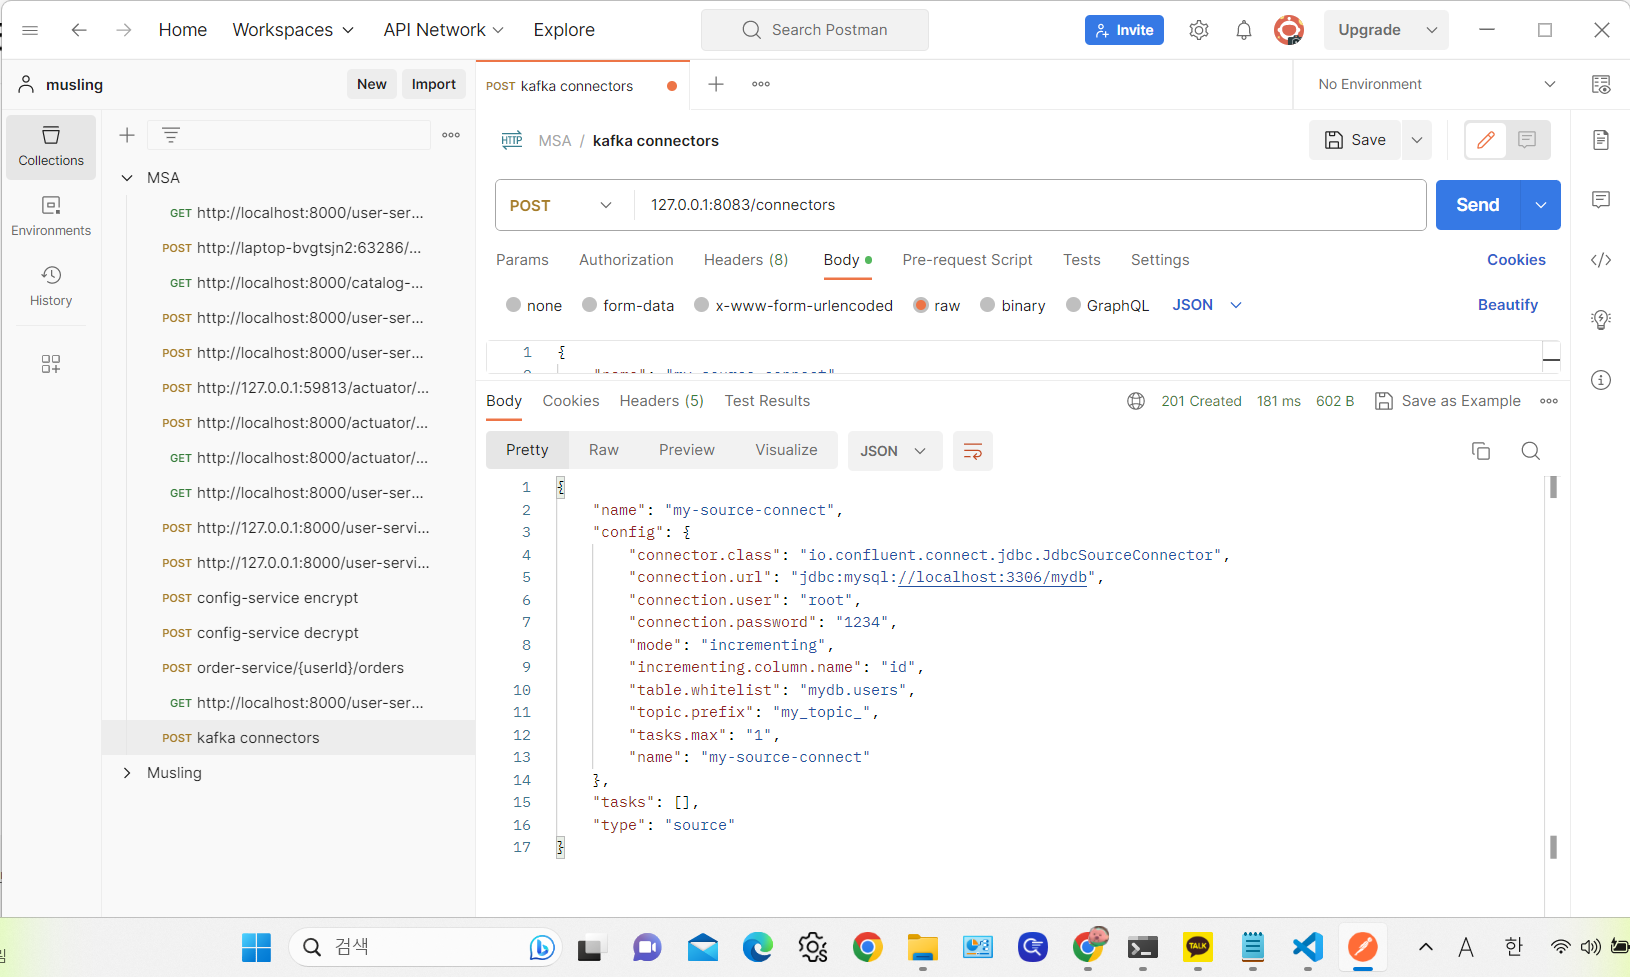Select the raw body type
The image size is (1630, 977).
coord(921,305)
